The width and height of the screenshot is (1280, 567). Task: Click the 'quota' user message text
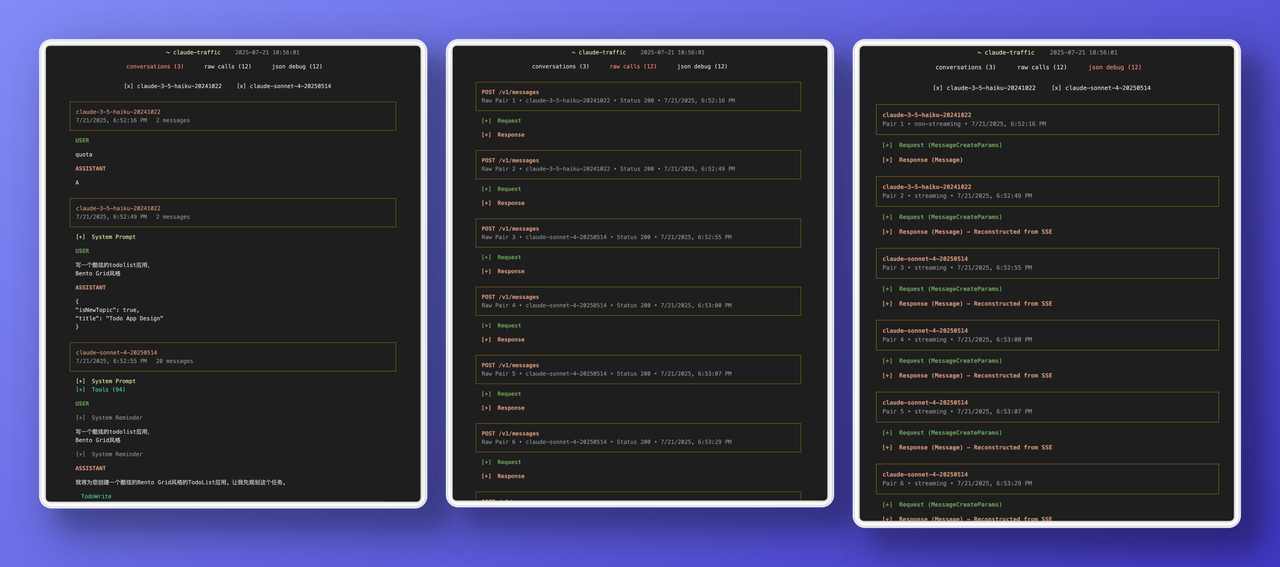click(x=84, y=155)
